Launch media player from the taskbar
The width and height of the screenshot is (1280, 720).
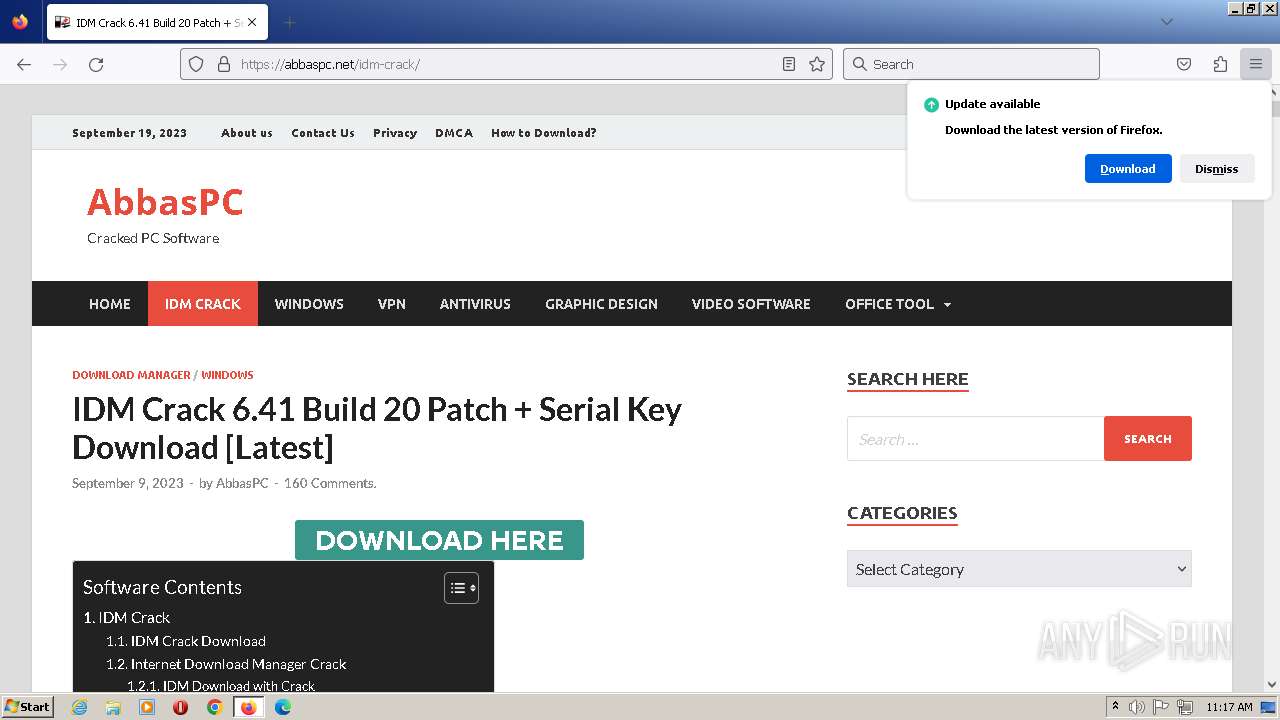point(147,707)
